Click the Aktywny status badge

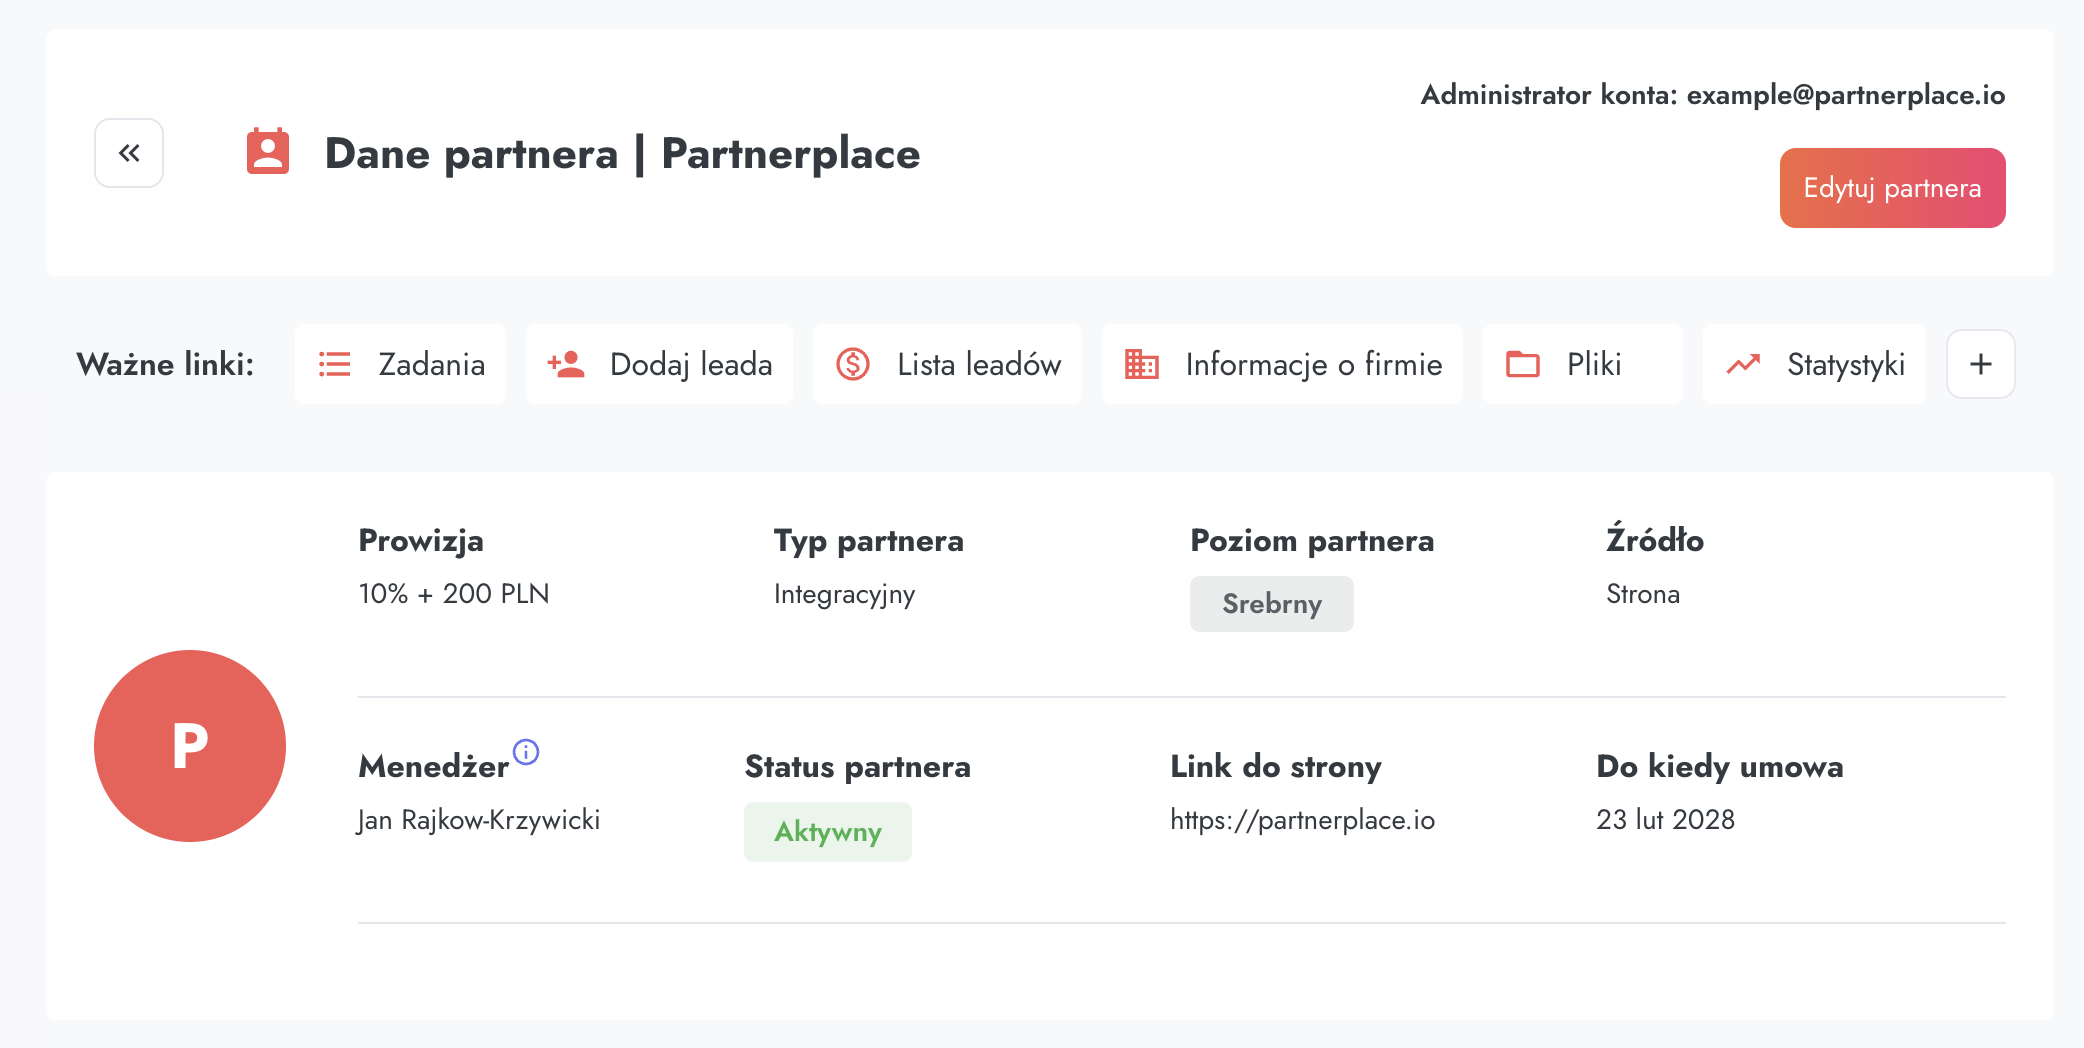pos(827,832)
